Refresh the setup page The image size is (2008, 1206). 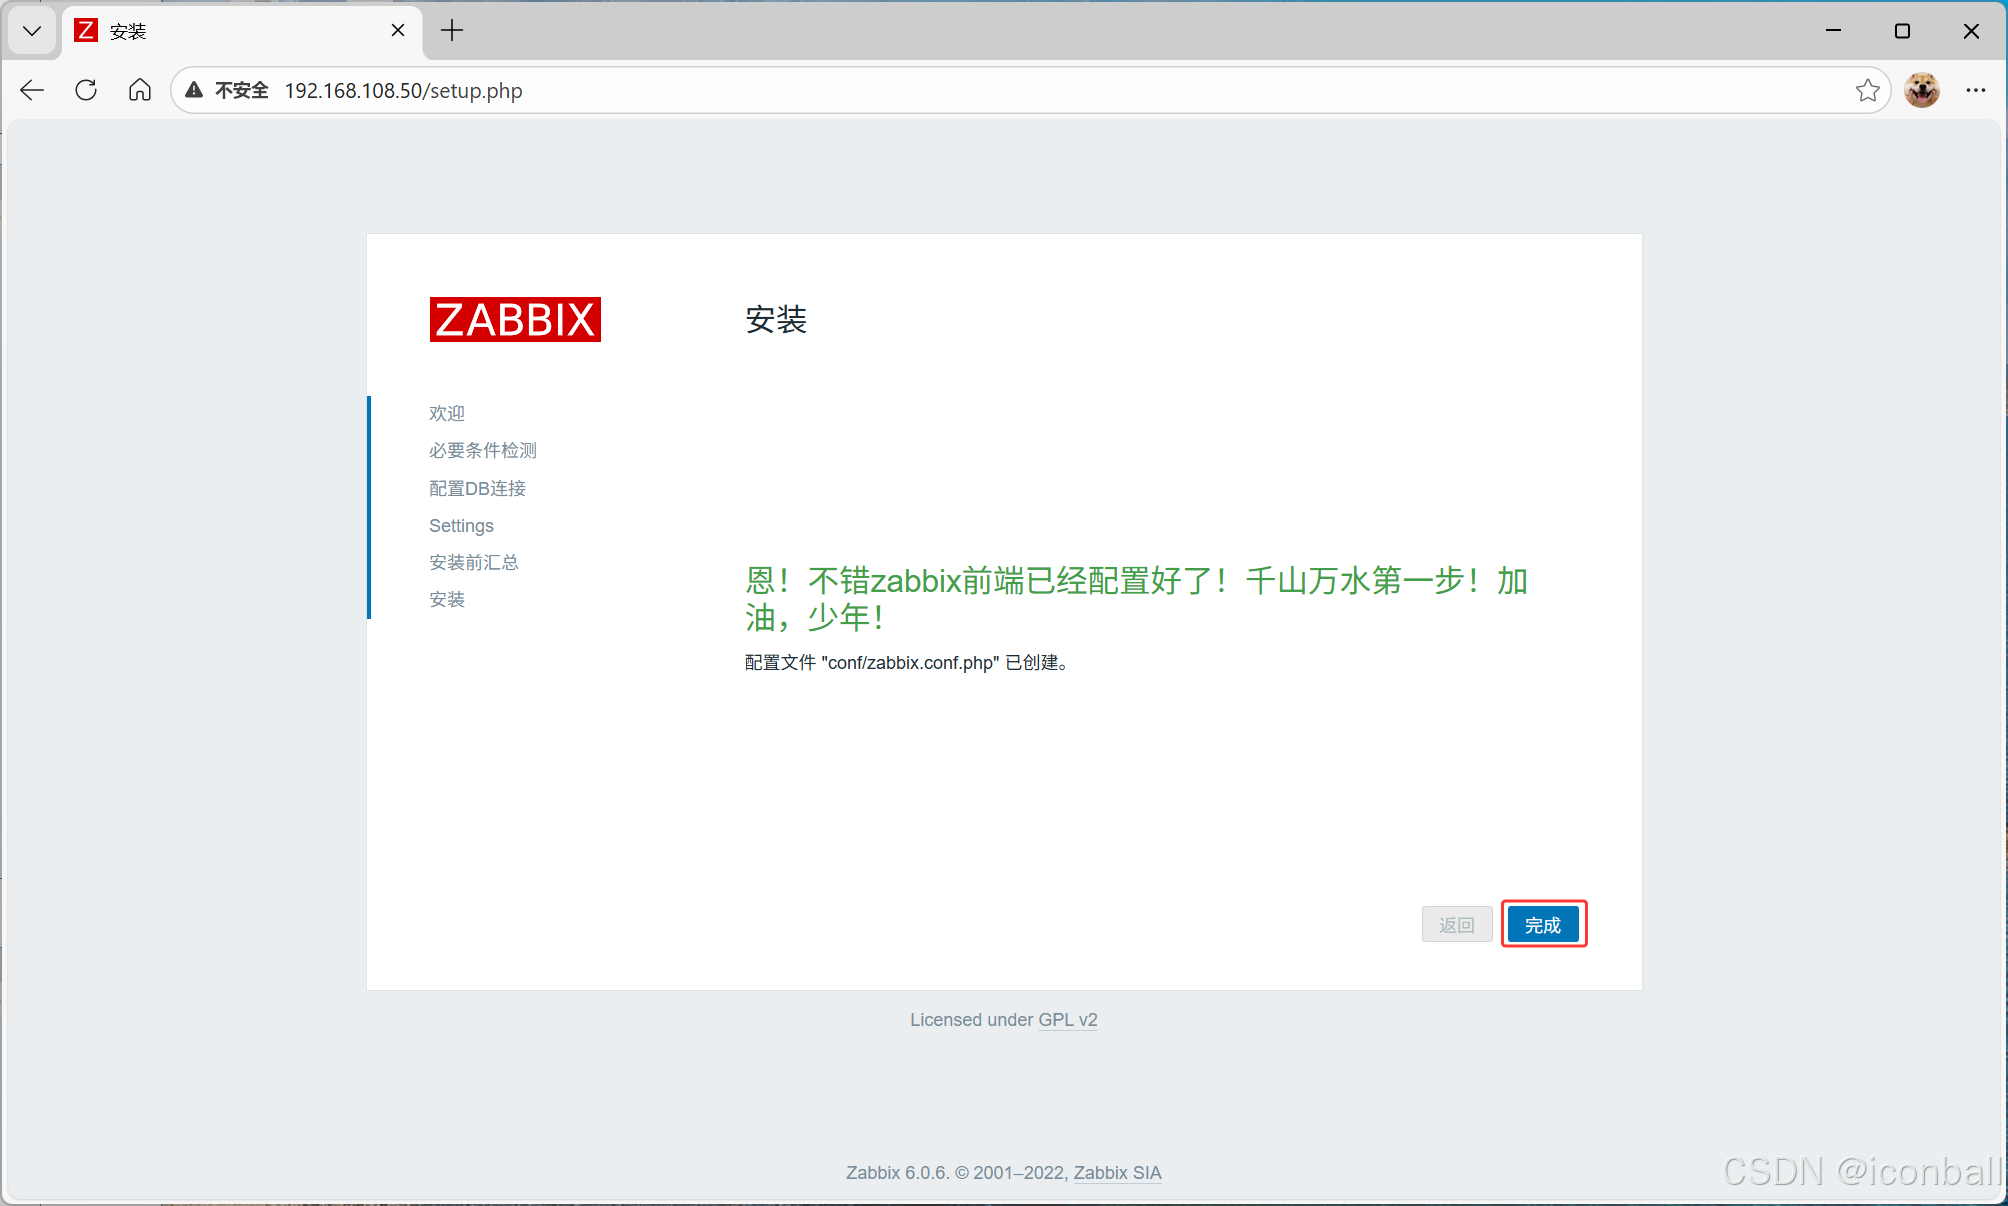85,90
